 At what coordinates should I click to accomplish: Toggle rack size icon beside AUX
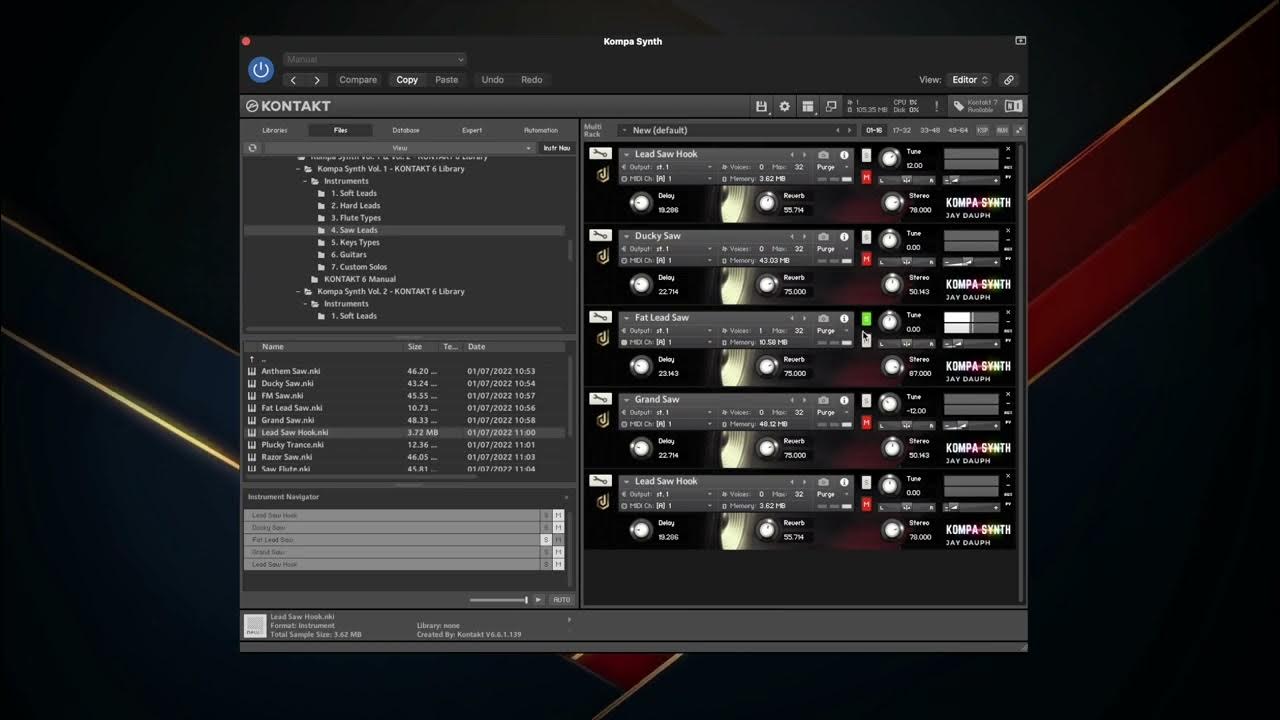pos(1019,130)
